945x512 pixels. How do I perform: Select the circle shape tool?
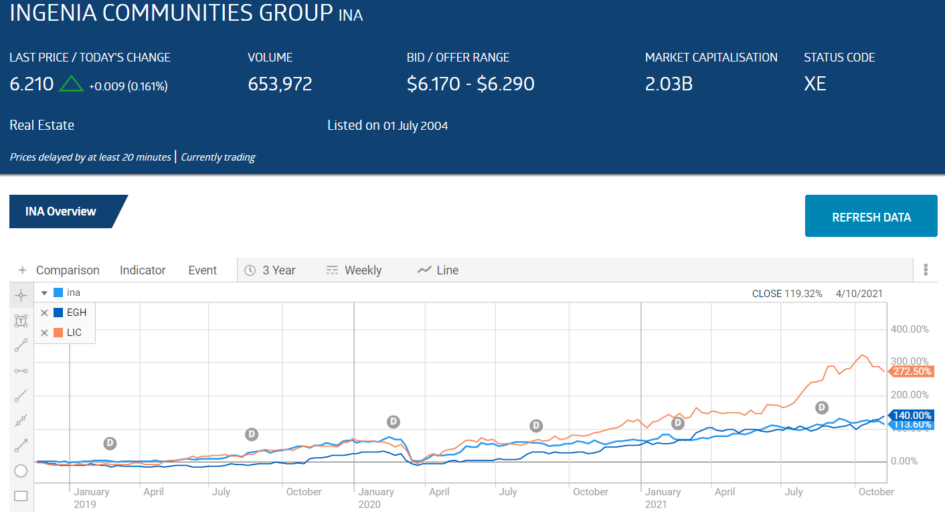21,470
